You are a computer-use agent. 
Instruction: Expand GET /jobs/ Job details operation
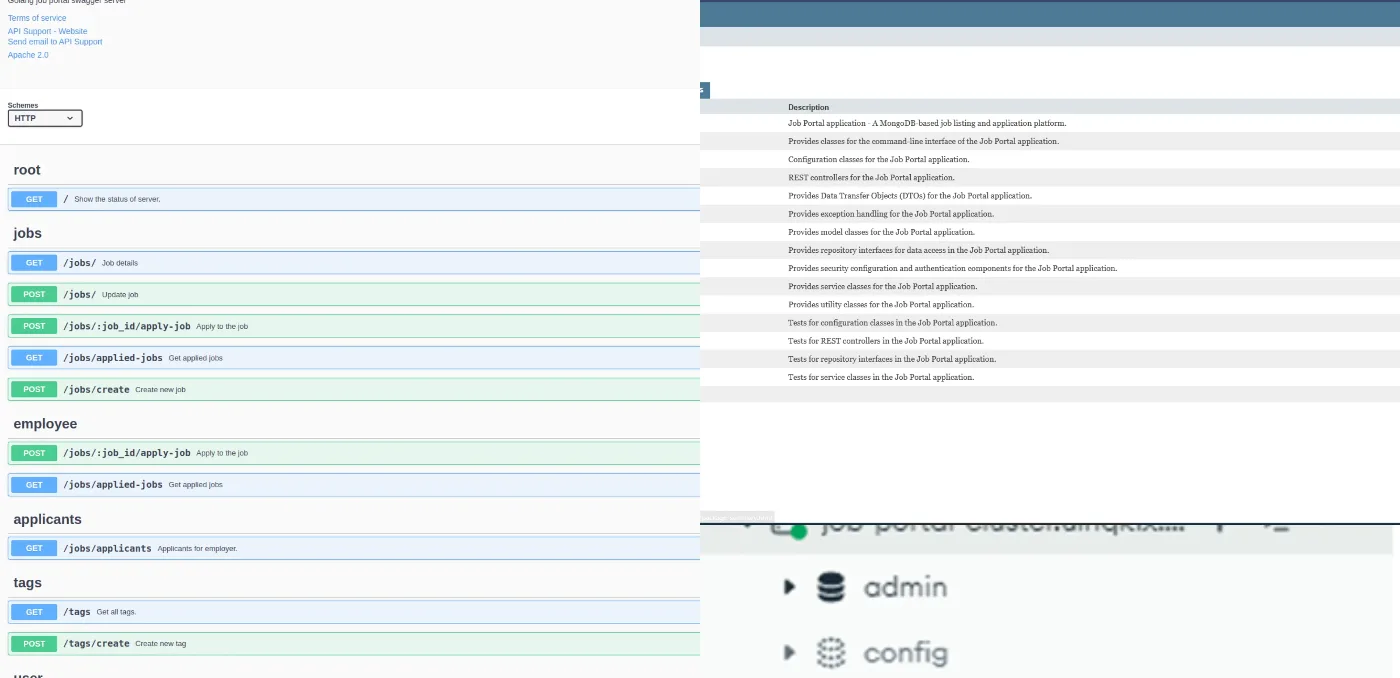(x=354, y=263)
